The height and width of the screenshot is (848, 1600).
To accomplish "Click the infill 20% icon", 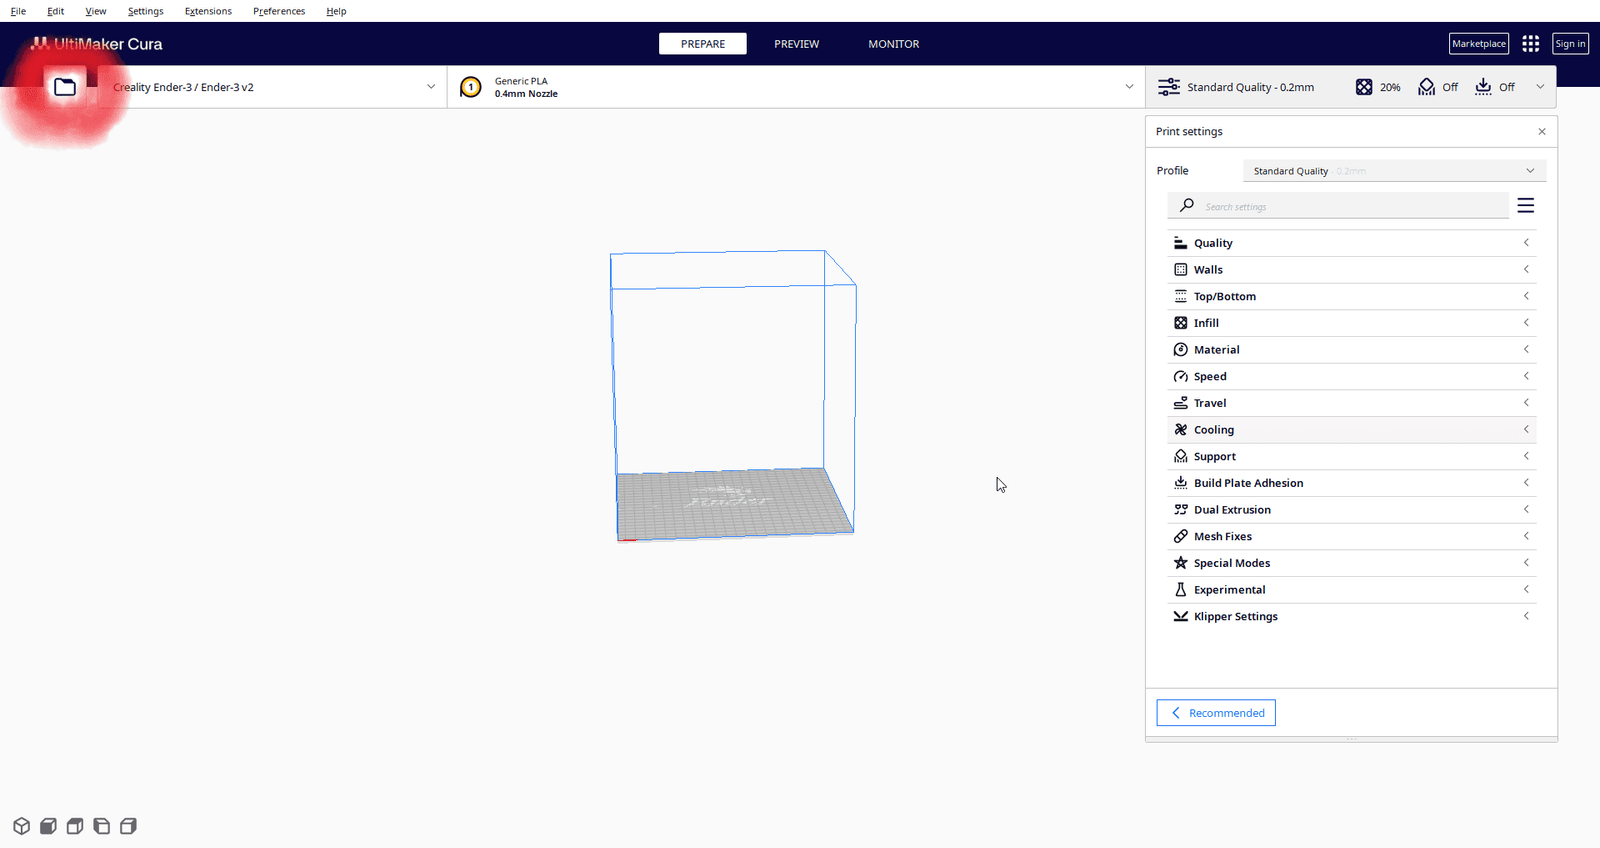I will coord(1364,87).
